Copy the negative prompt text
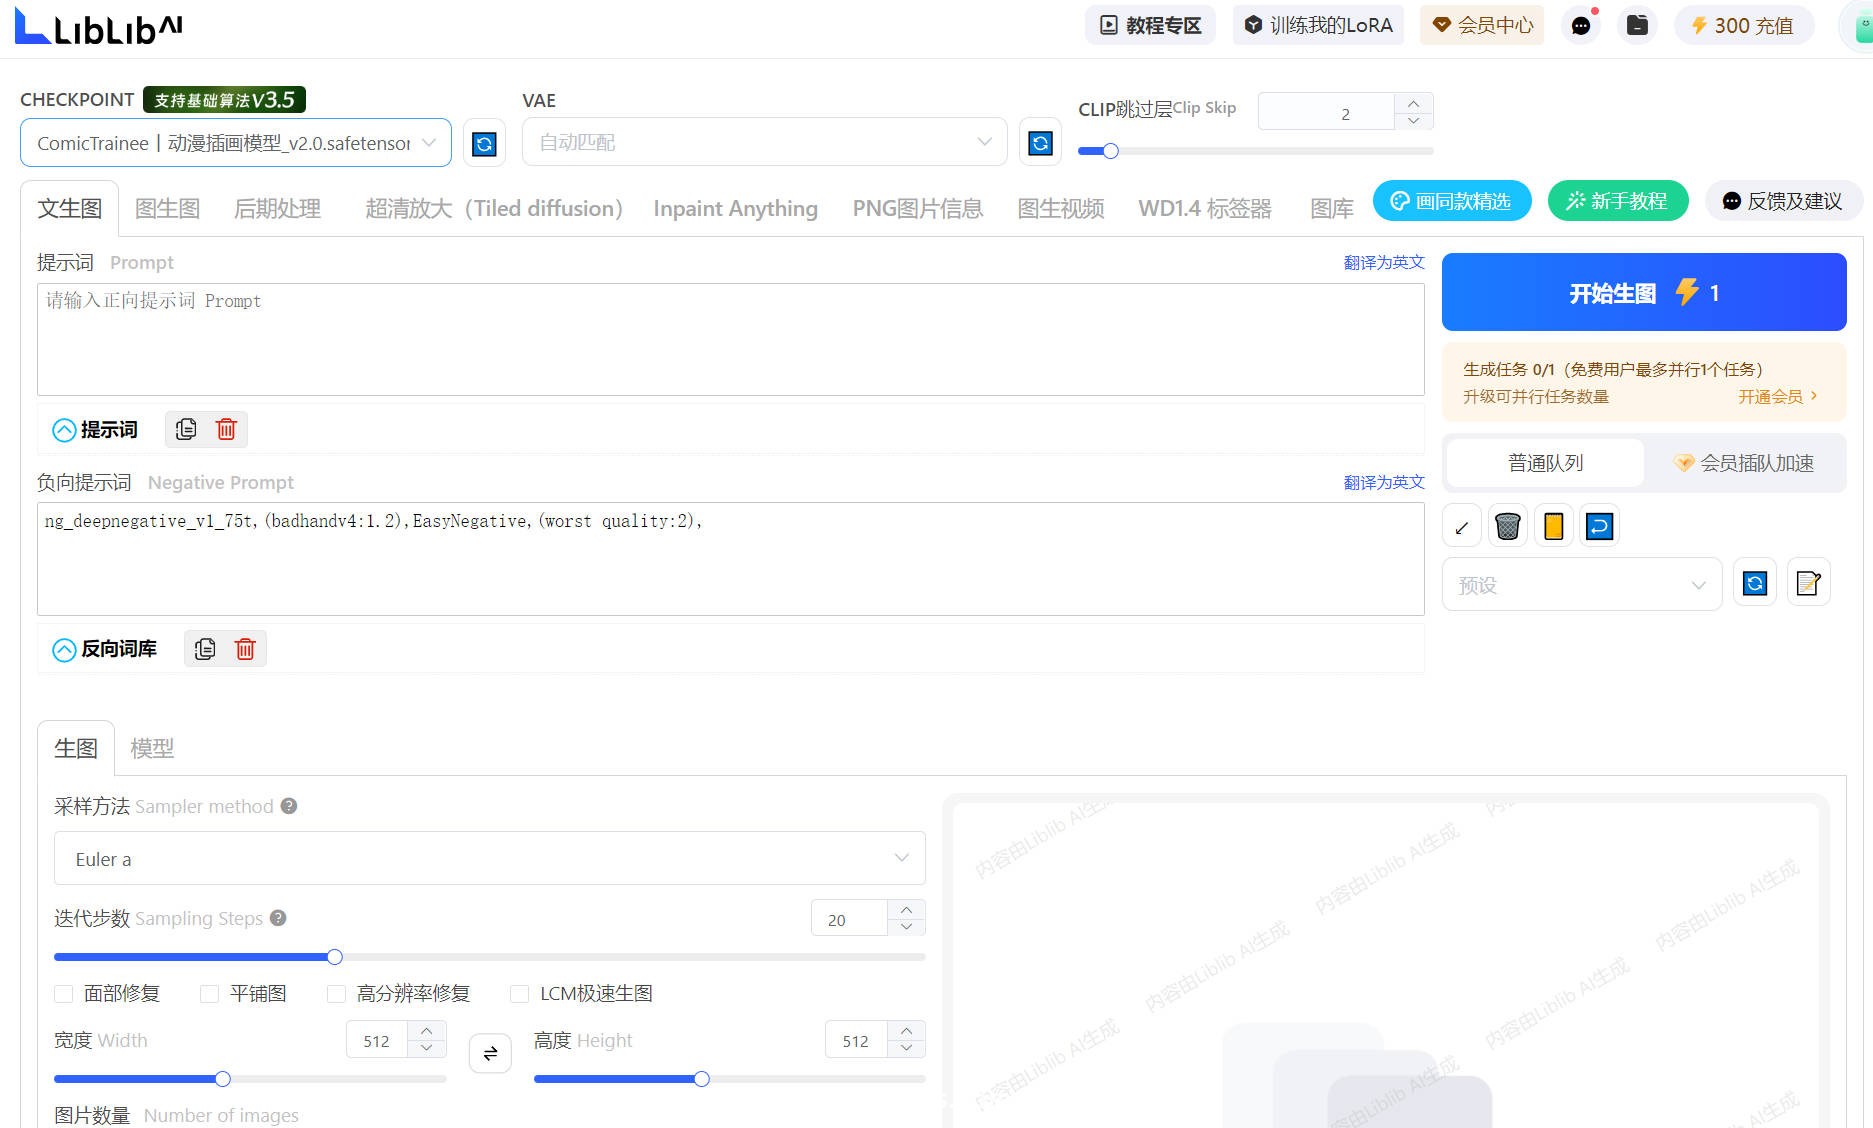The width and height of the screenshot is (1873, 1128). click(x=205, y=649)
